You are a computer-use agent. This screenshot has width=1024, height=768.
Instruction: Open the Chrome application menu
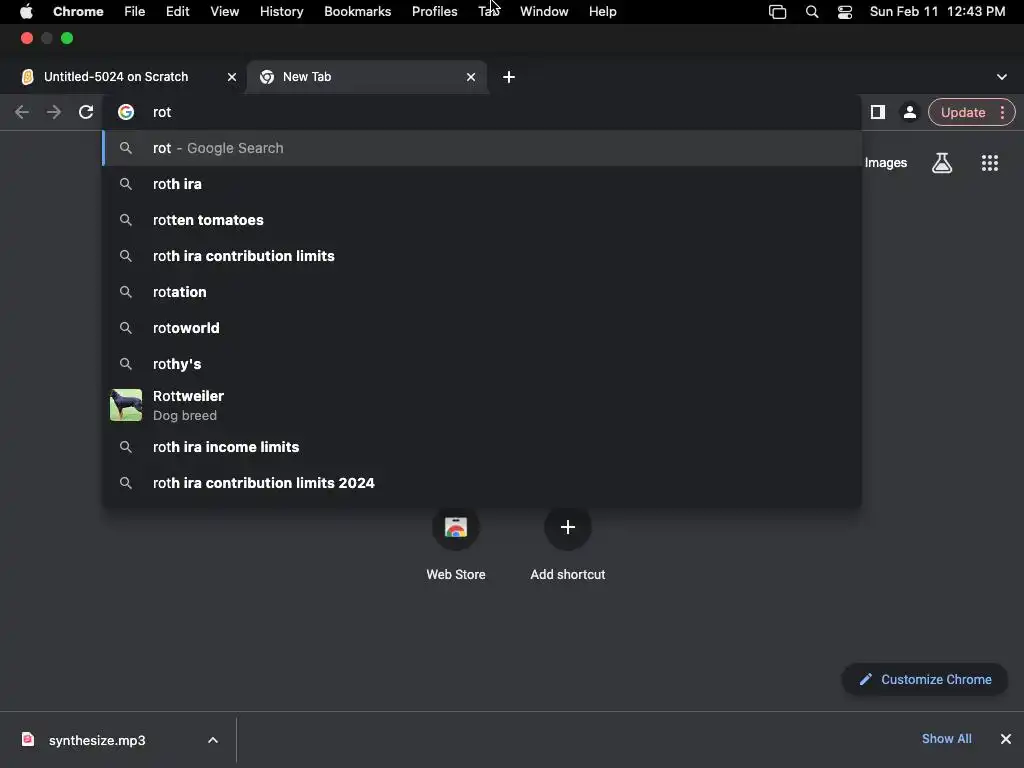(x=78, y=12)
